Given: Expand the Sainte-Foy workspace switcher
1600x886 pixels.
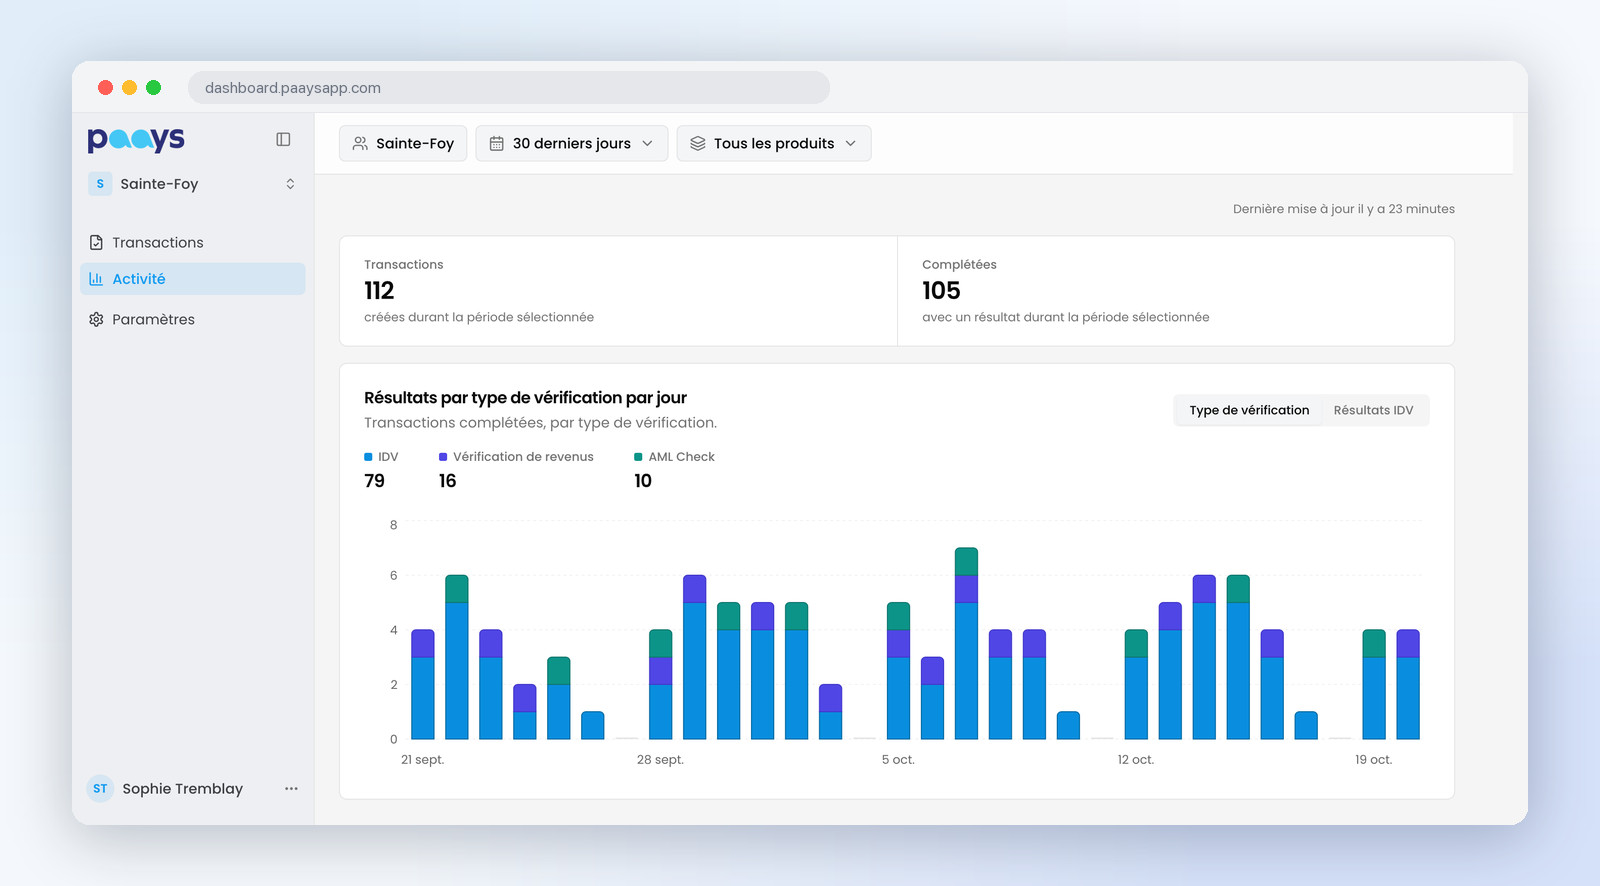Looking at the screenshot, I should (x=193, y=184).
